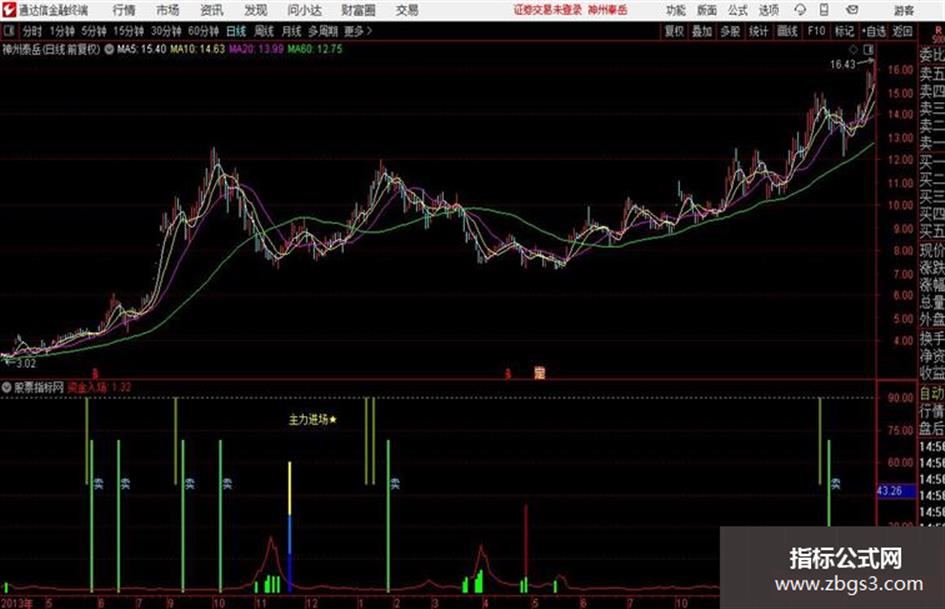
Task: Select the 周线 weekly period tab
Action: [x=264, y=31]
